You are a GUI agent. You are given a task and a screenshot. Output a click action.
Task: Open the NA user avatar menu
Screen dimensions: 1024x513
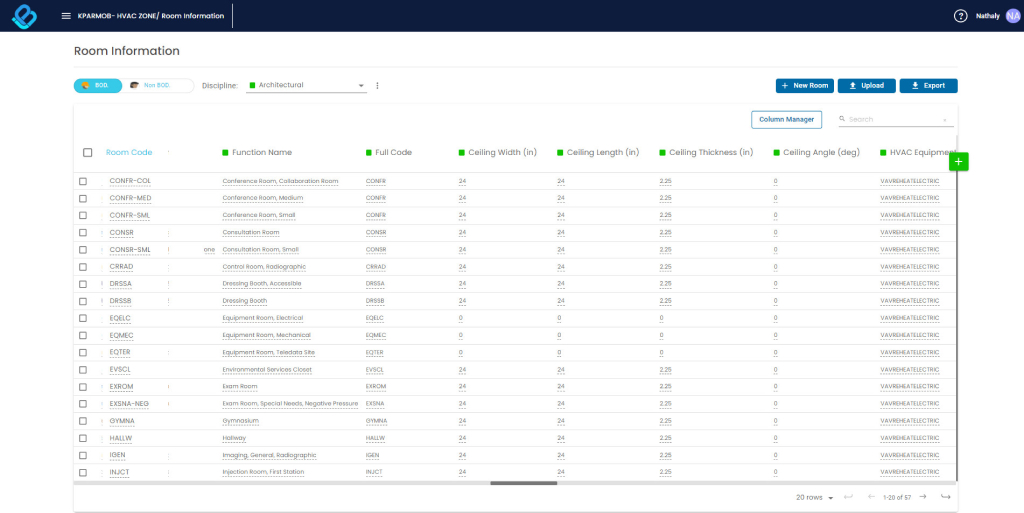tap(1013, 16)
